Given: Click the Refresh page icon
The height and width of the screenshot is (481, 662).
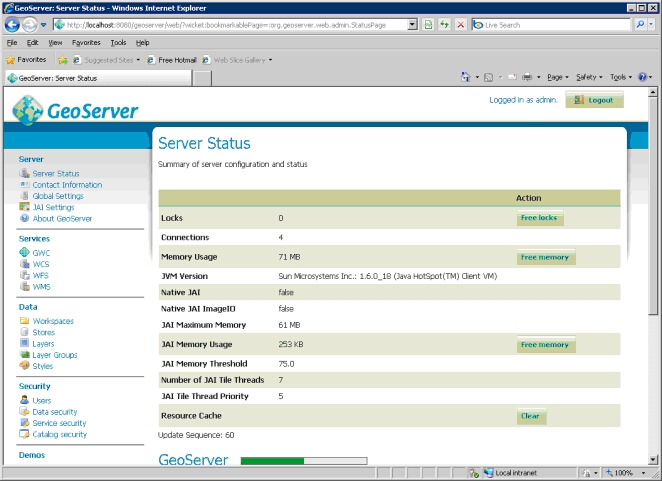Looking at the screenshot, I should (x=444, y=25).
